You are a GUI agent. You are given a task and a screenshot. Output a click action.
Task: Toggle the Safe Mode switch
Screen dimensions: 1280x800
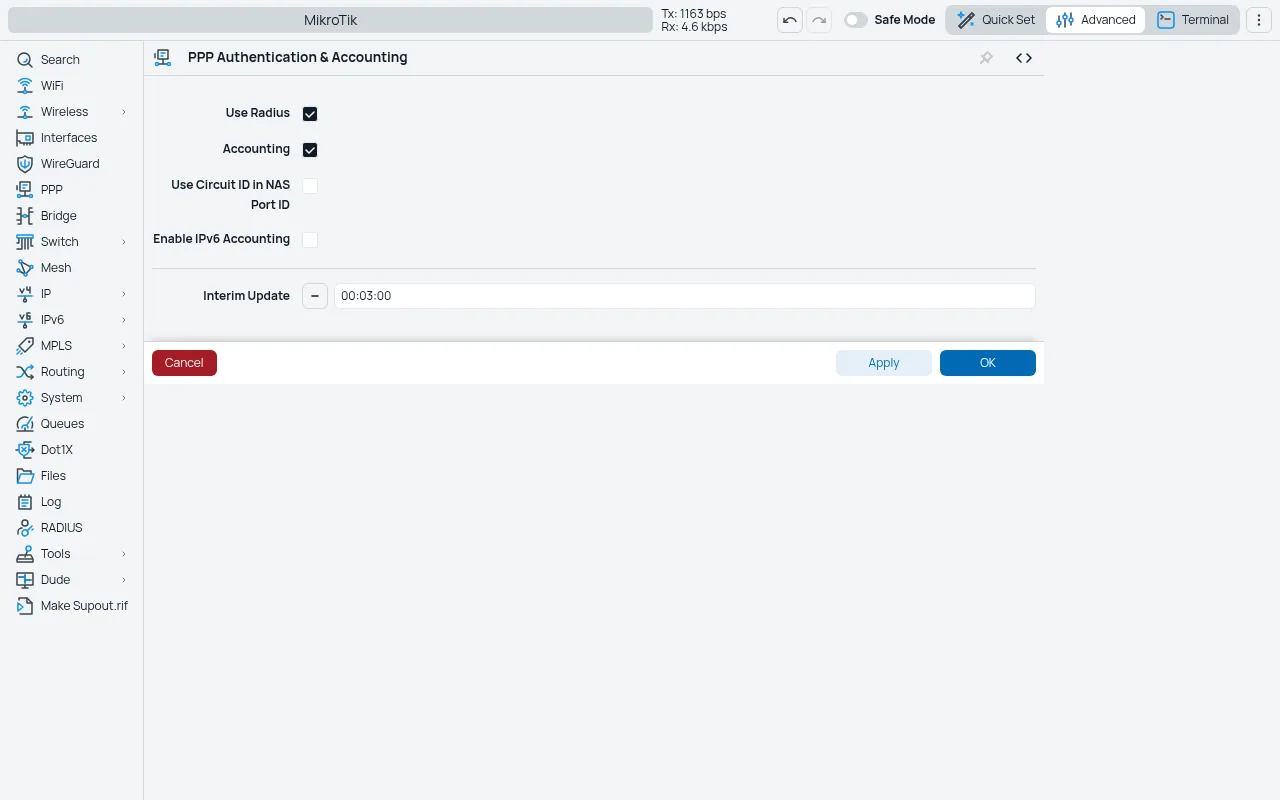tap(855, 20)
